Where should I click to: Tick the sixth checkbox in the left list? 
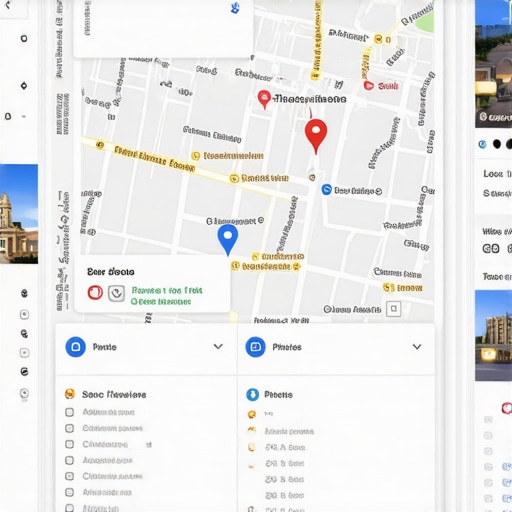69,492
